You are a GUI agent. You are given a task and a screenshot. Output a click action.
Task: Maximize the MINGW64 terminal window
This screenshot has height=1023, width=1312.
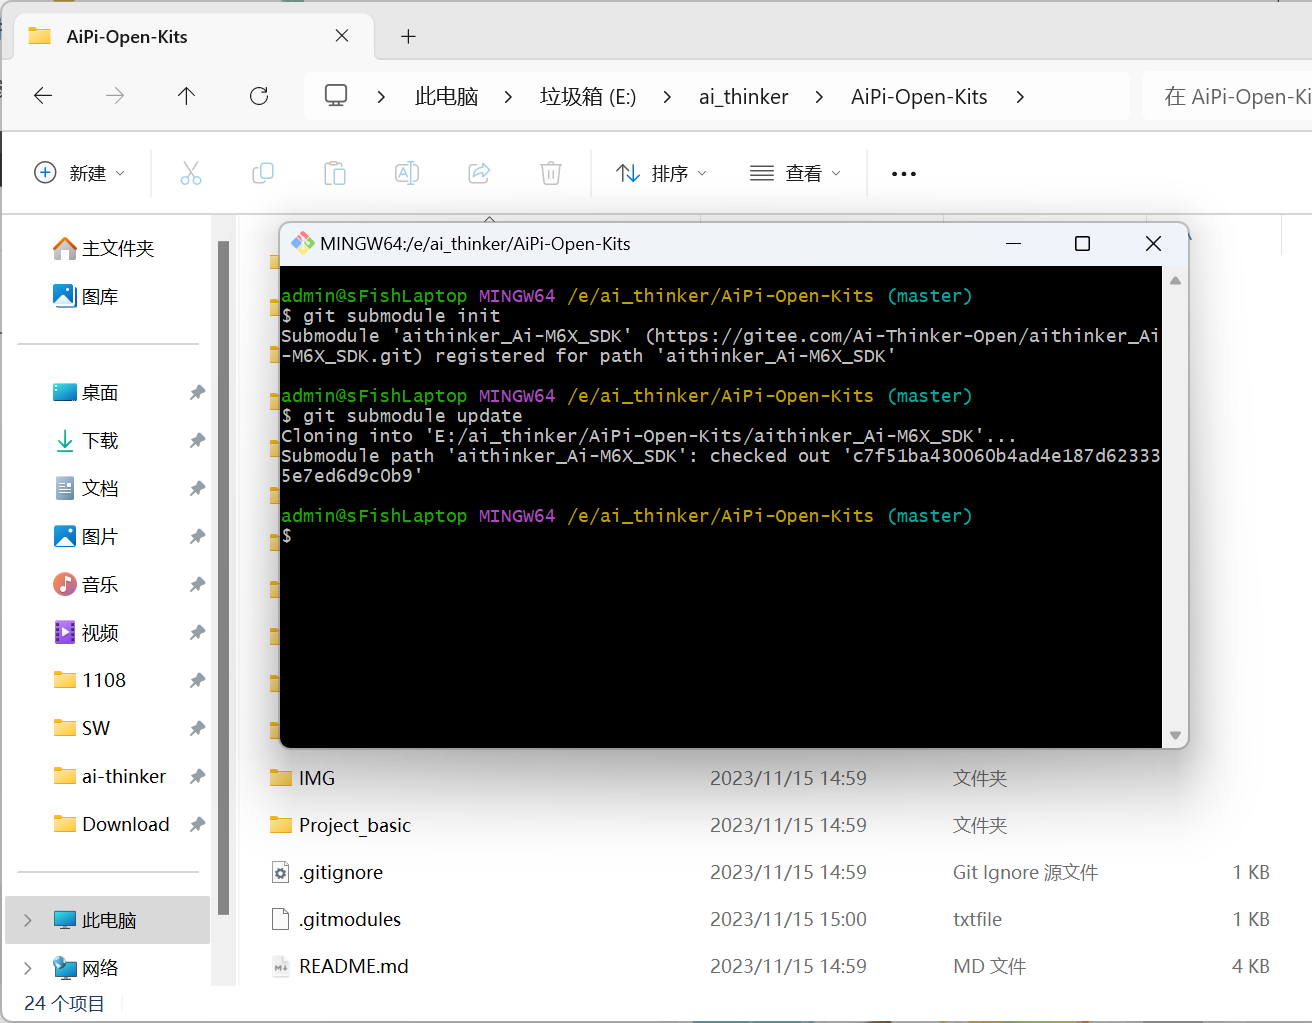click(x=1082, y=244)
